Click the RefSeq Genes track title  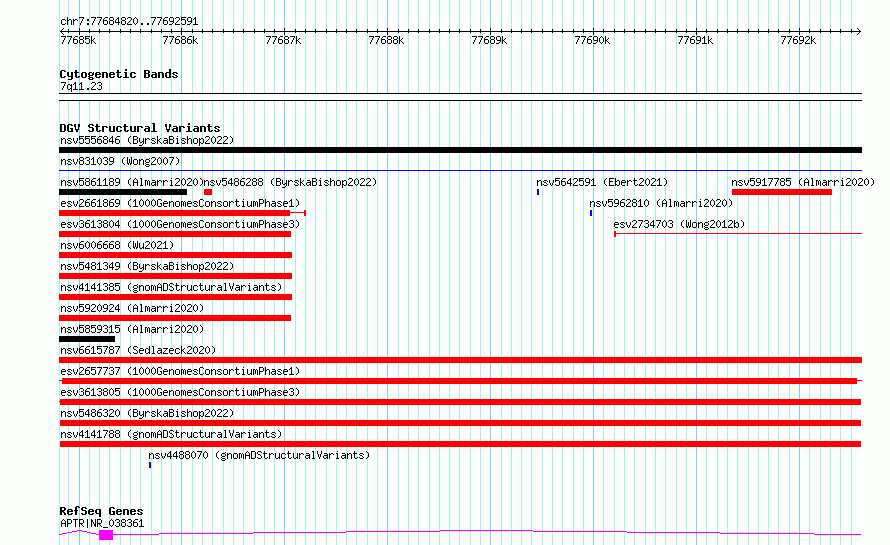tap(101, 511)
